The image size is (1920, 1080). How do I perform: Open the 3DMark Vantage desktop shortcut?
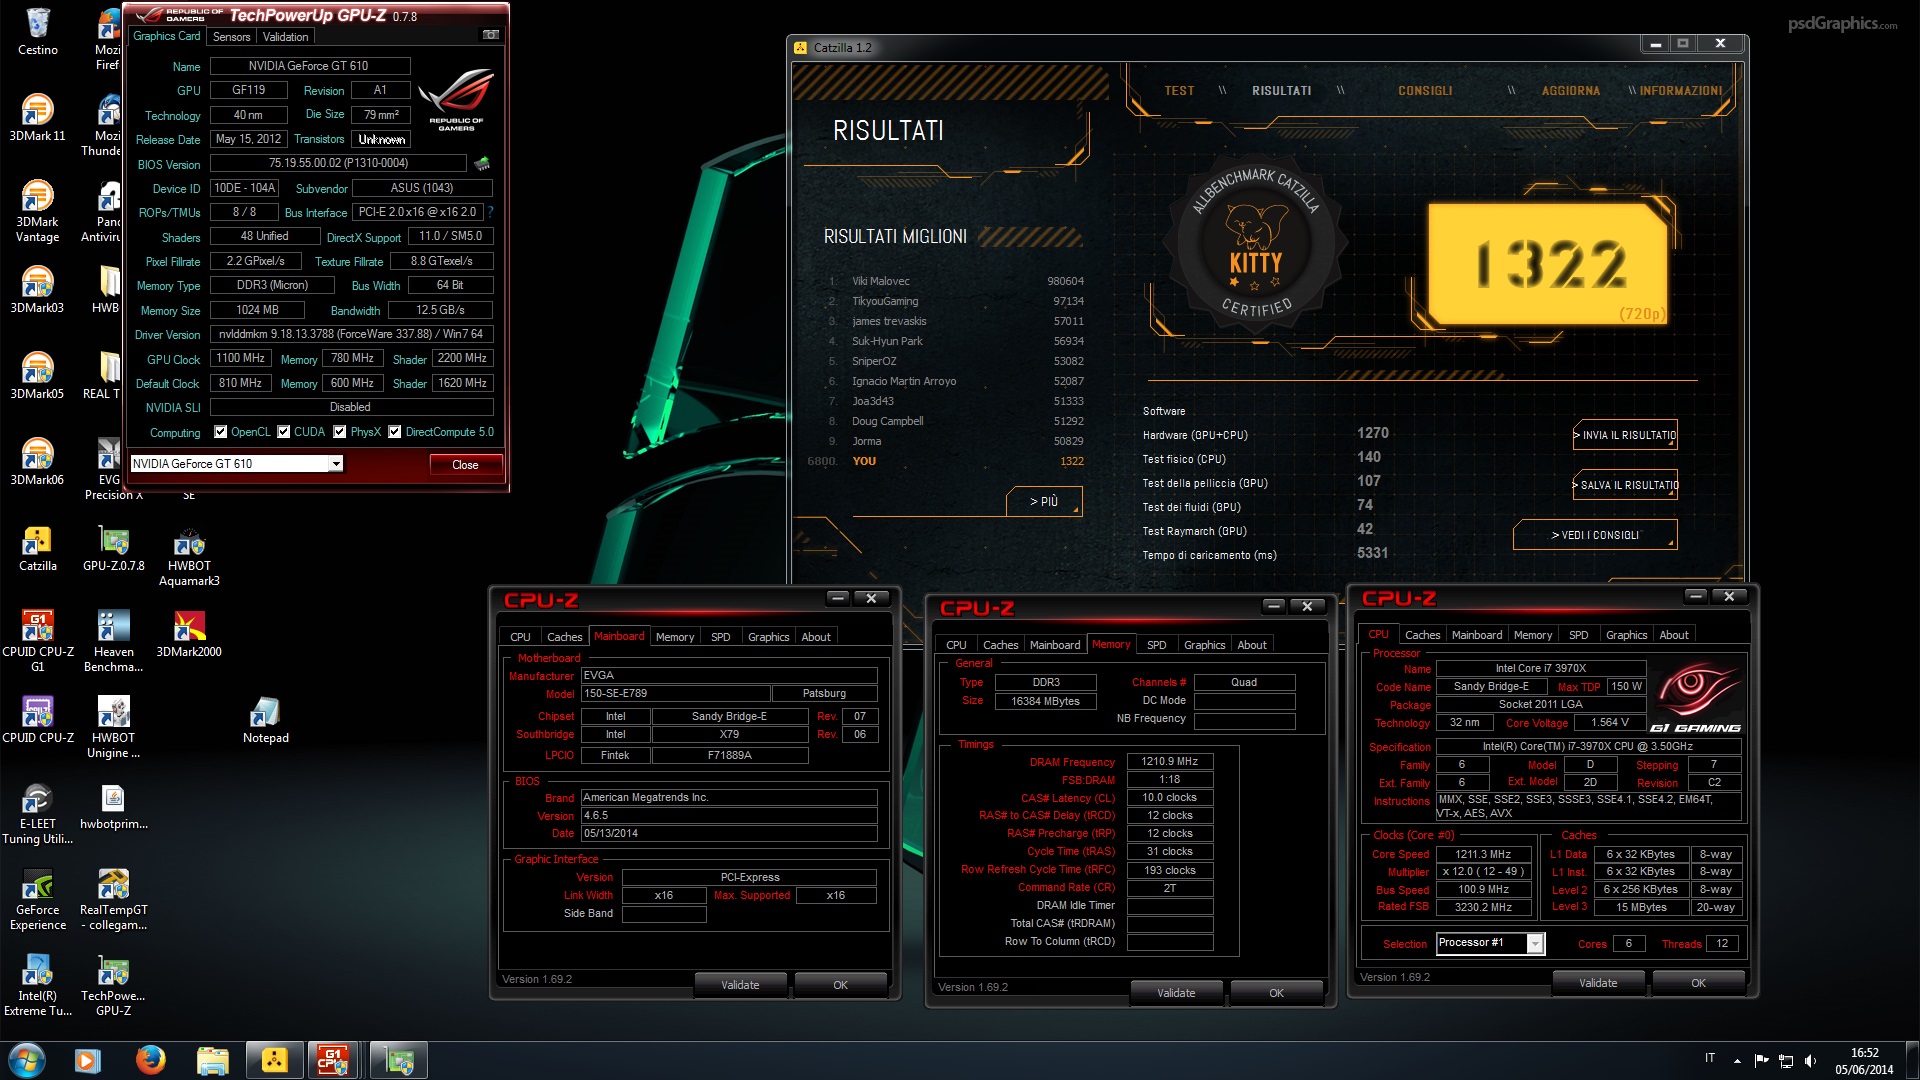[x=38, y=211]
